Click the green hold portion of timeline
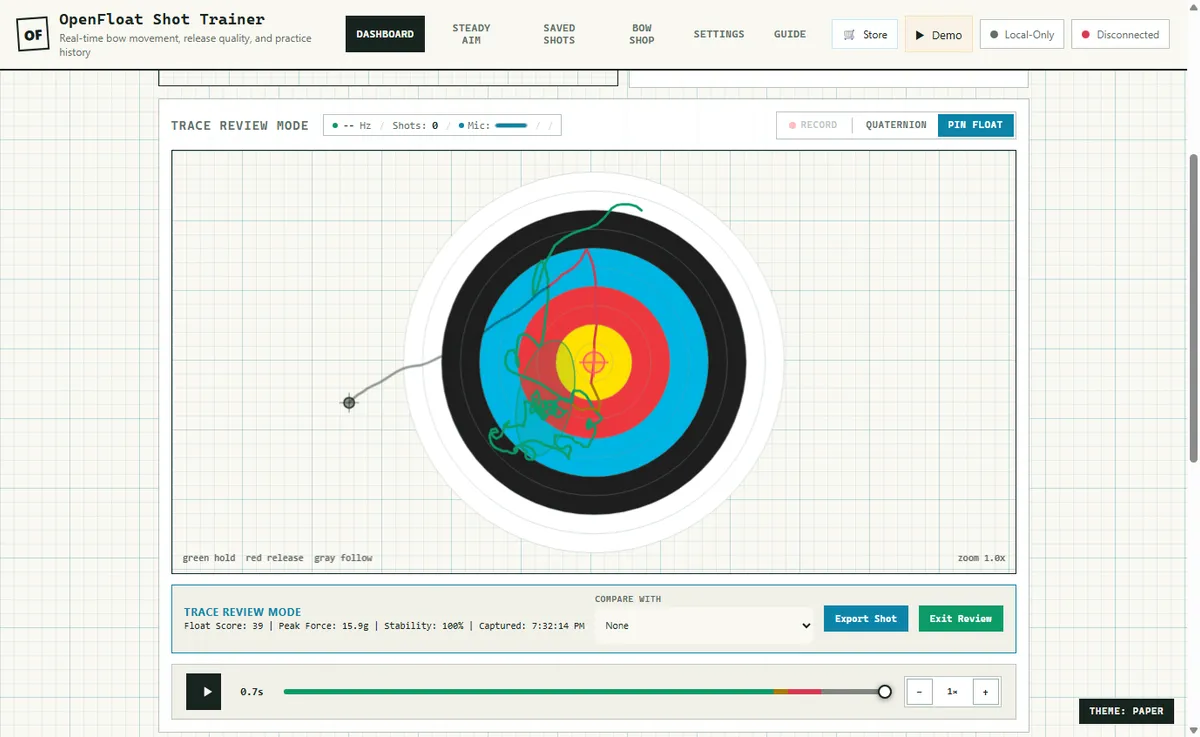 click(x=528, y=691)
